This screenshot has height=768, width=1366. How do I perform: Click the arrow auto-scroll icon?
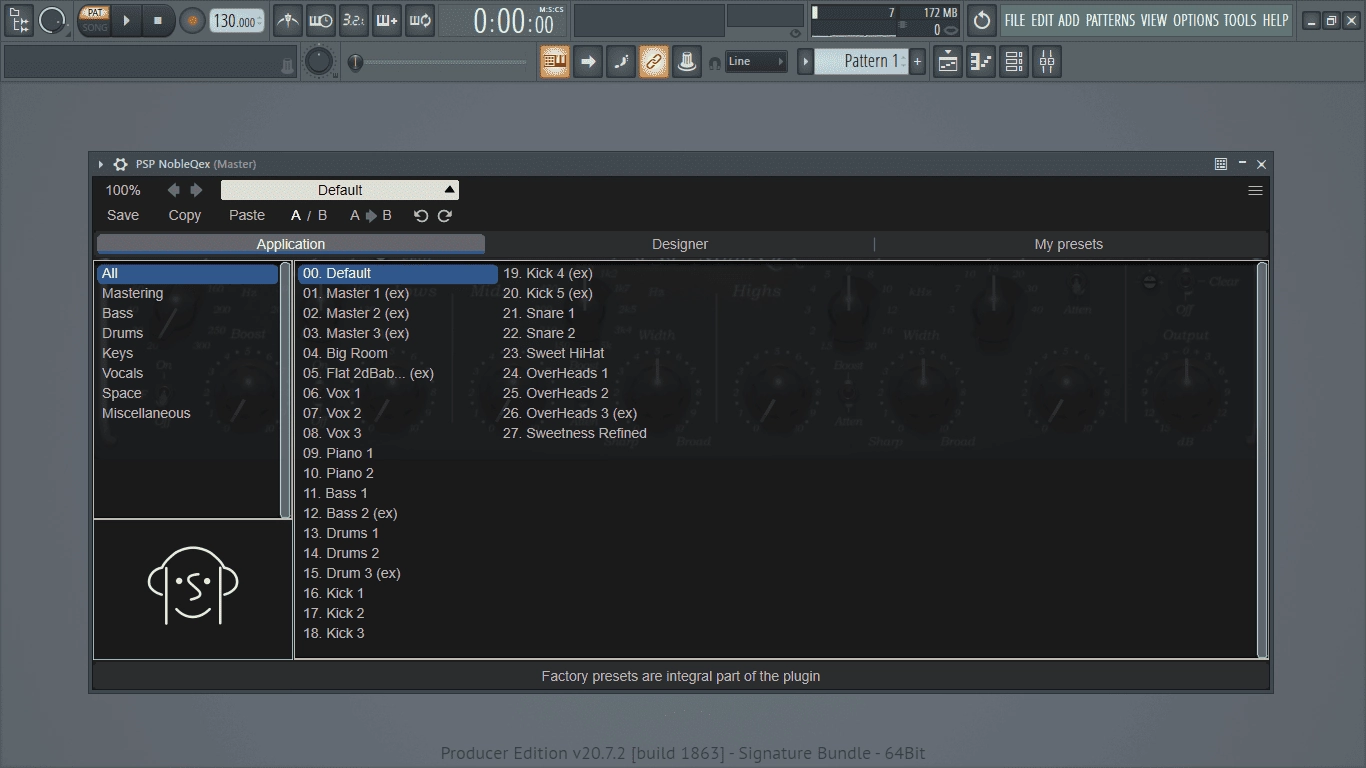[x=588, y=62]
